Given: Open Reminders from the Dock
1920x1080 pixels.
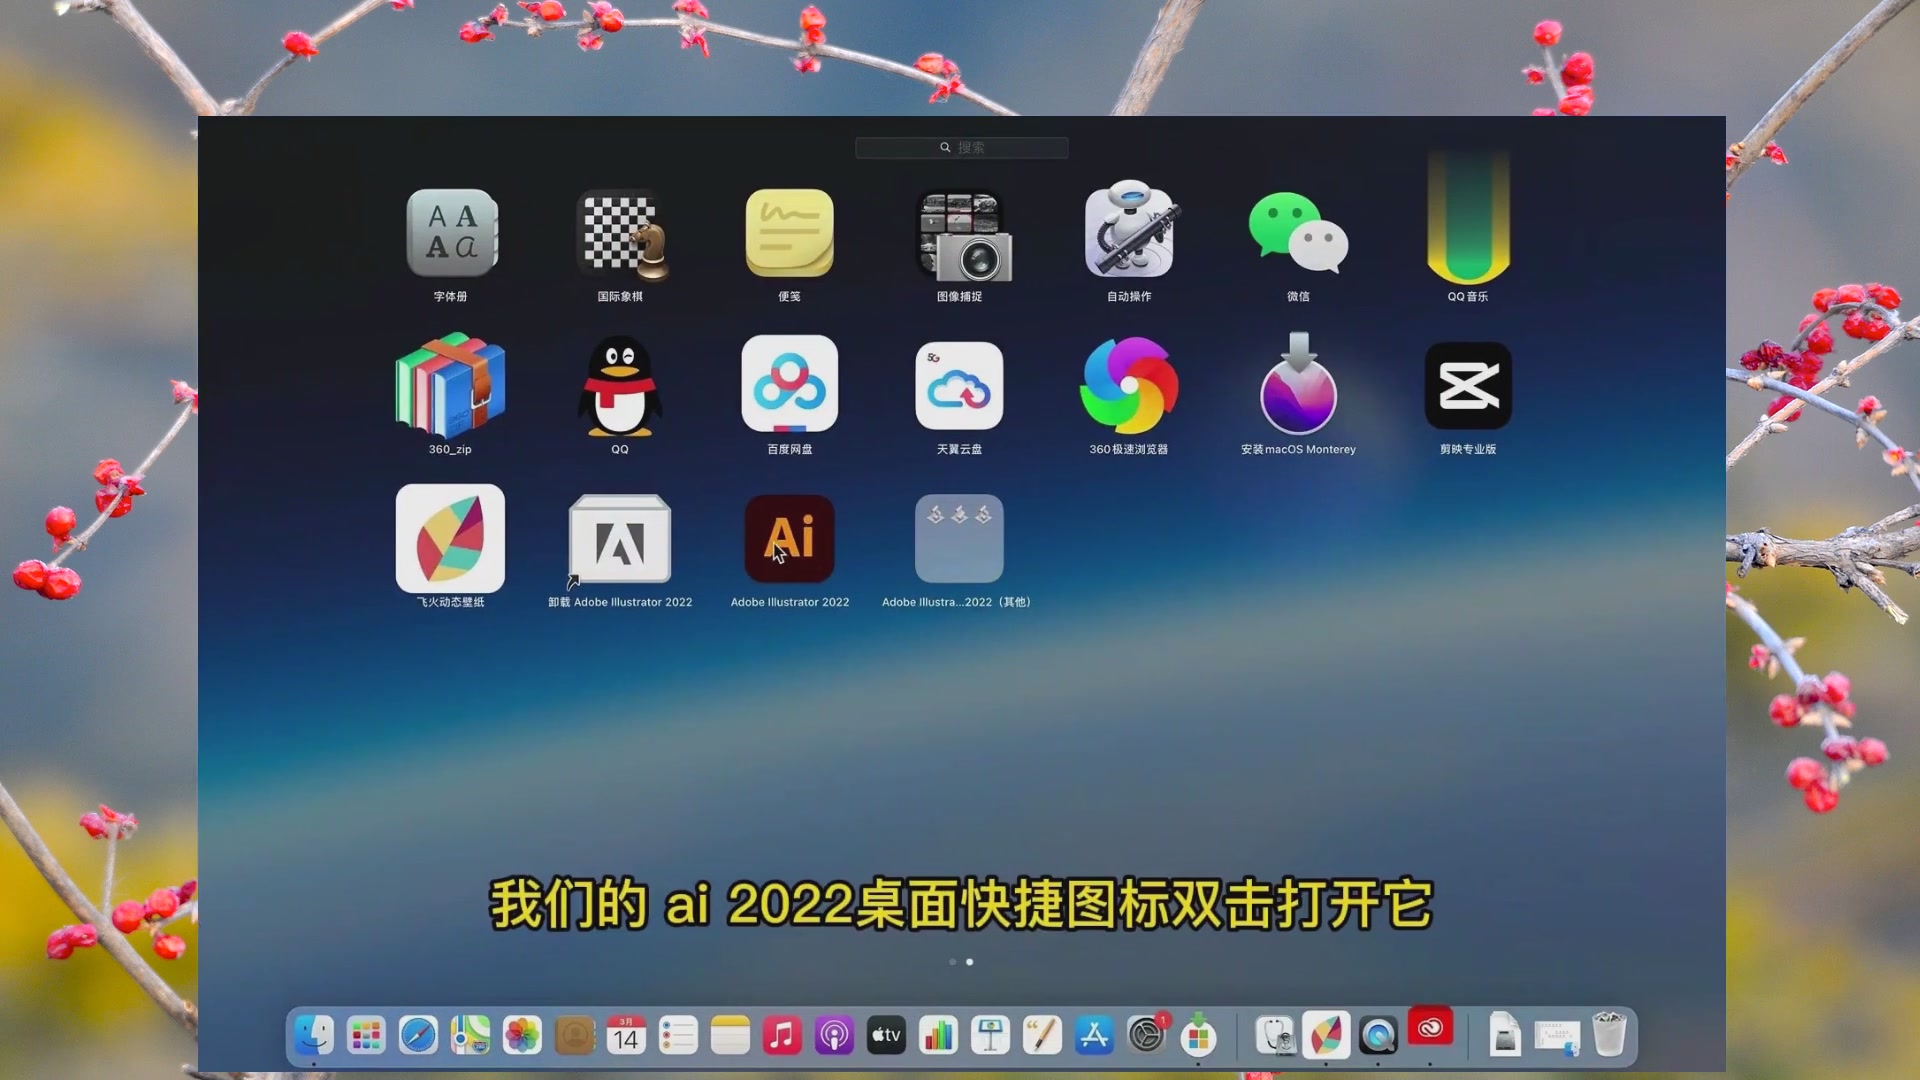Looking at the screenshot, I should click(x=678, y=1036).
